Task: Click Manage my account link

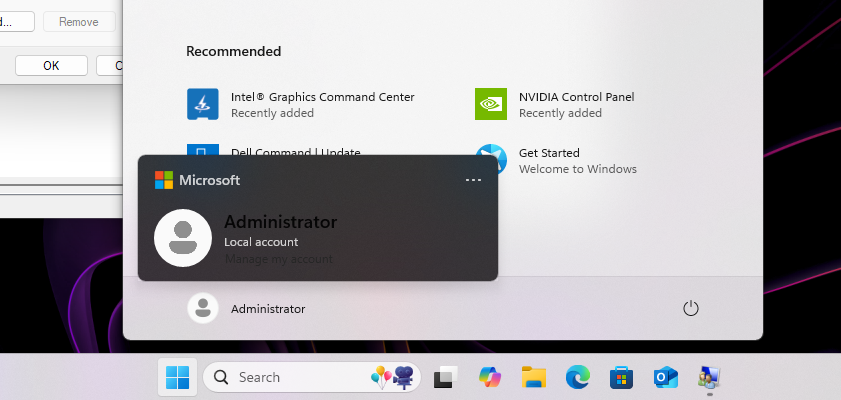Action: [278, 259]
